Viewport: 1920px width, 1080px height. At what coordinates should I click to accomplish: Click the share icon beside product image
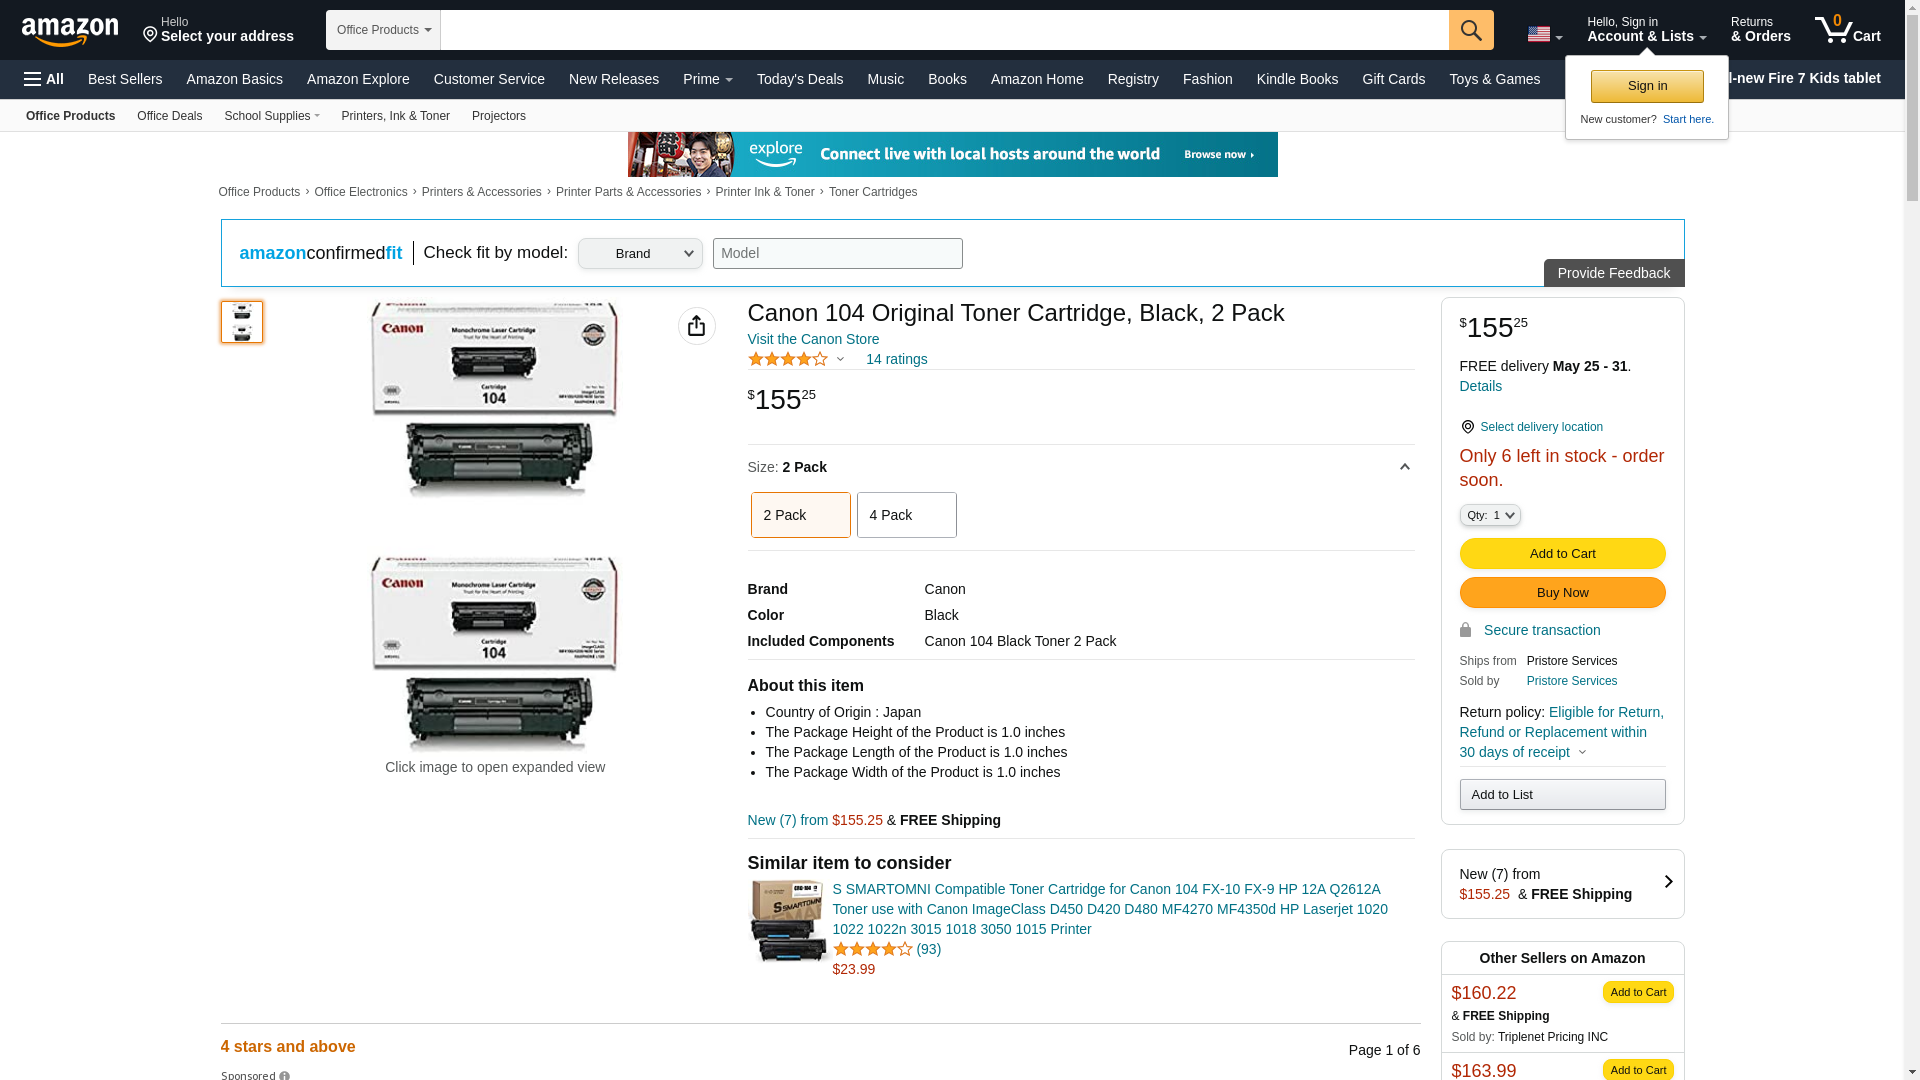pyautogui.click(x=696, y=326)
